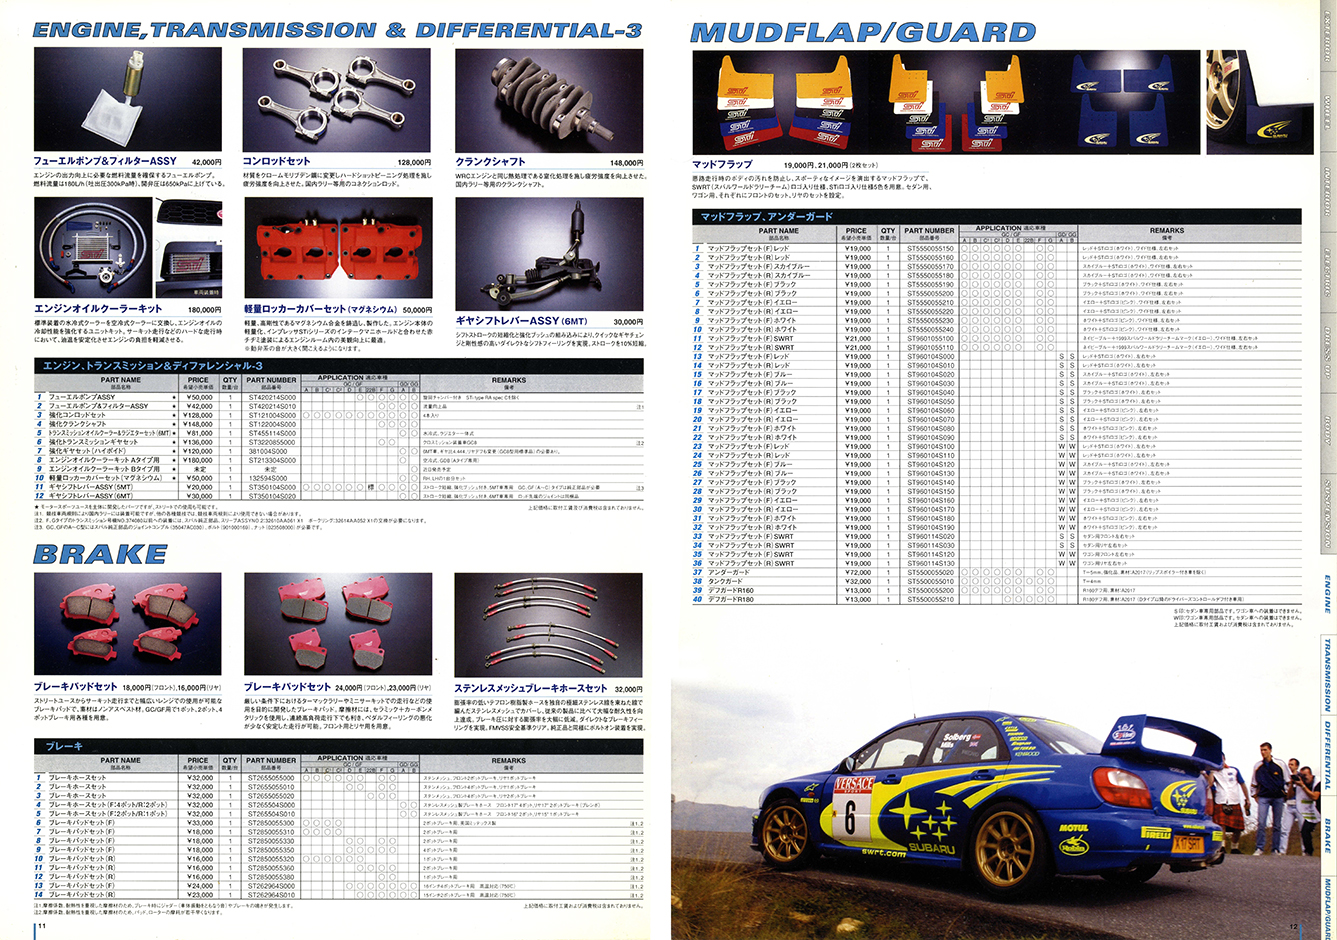Click part number ST5550055150 in mudflap table
This screenshot has height=940, width=1337.
(x=931, y=248)
